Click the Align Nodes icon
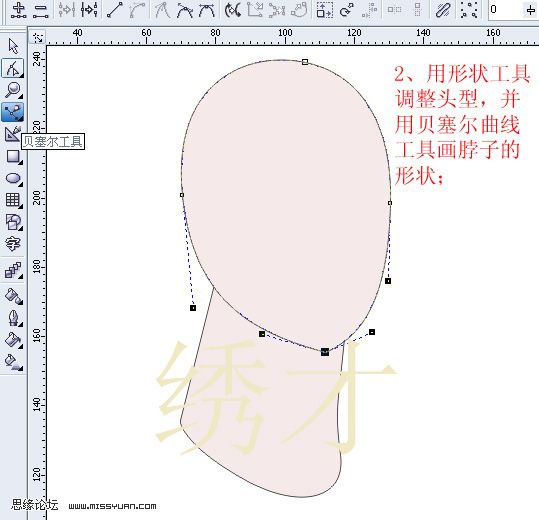The image size is (539, 520). click(370, 9)
